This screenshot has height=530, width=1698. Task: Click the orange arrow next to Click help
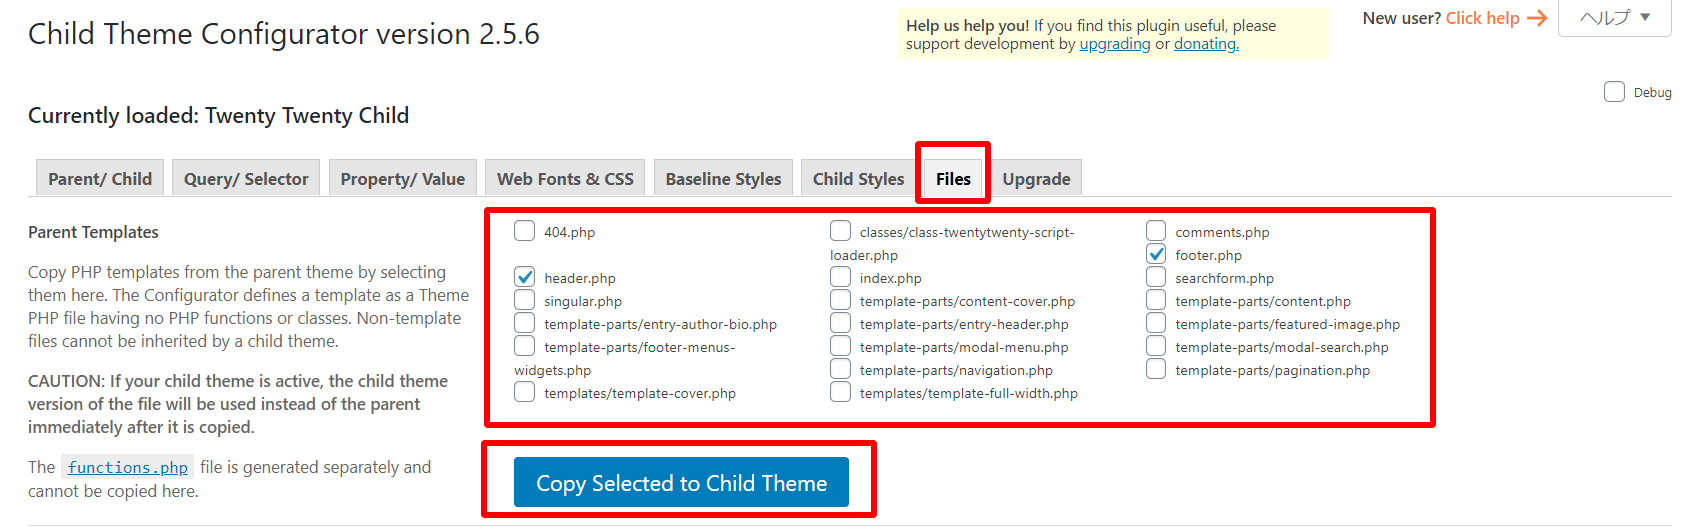pyautogui.click(x=1537, y=18)
